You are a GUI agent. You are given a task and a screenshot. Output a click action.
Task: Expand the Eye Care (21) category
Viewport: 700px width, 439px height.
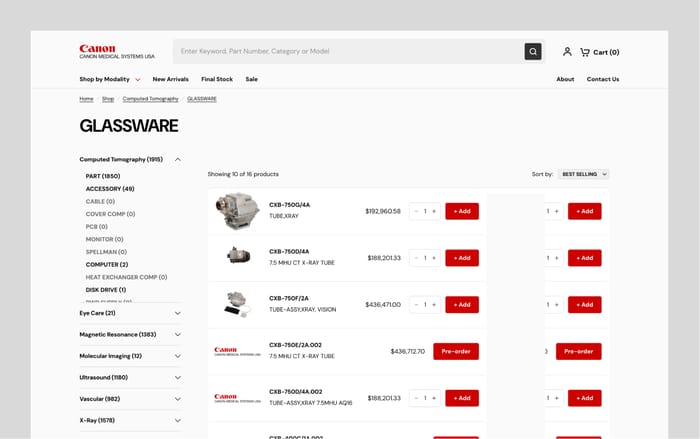(x=130, y=313)
